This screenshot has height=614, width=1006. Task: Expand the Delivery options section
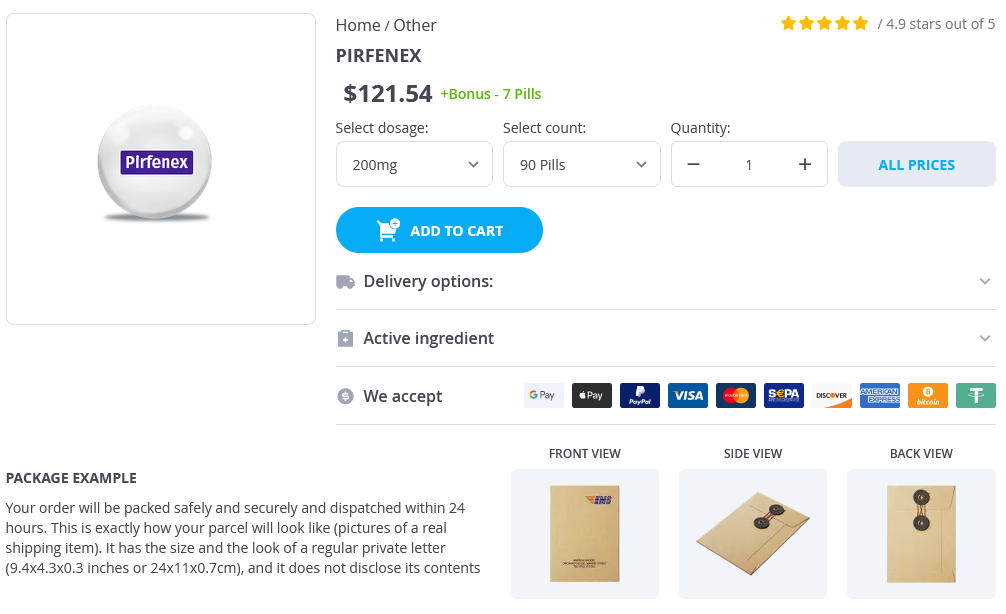coord(665,282)
